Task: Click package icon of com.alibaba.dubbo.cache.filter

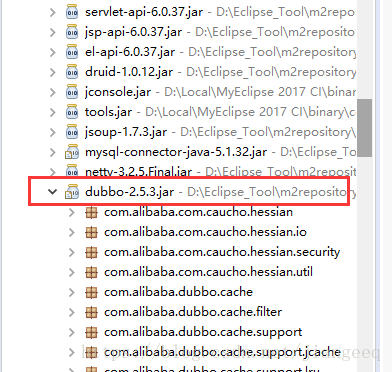Action: coord(91,312)
